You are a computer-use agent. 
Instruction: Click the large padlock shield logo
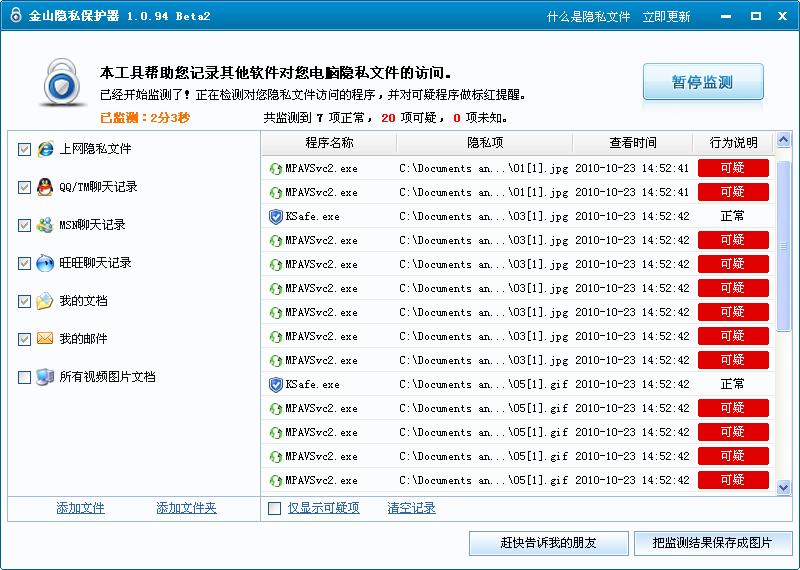tap(62, 83)
